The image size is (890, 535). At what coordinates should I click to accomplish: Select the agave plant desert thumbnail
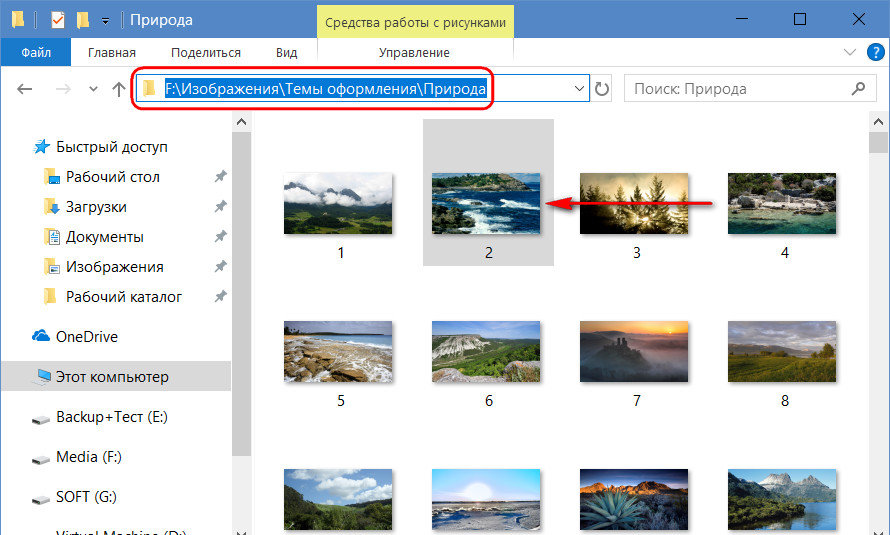point(633,499)
